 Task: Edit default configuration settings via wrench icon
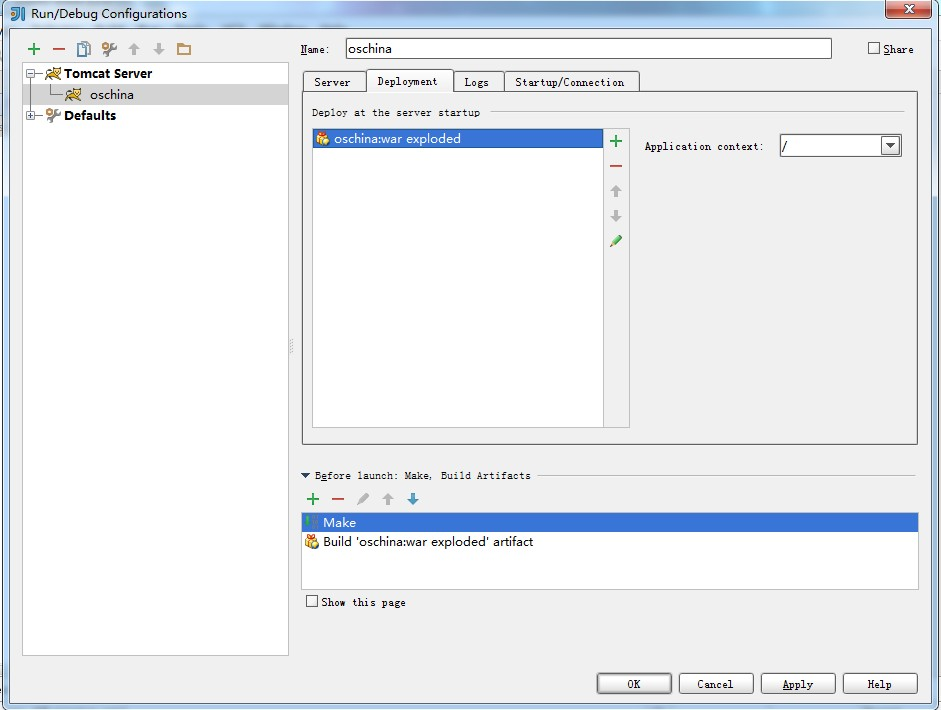click(108, 48)
